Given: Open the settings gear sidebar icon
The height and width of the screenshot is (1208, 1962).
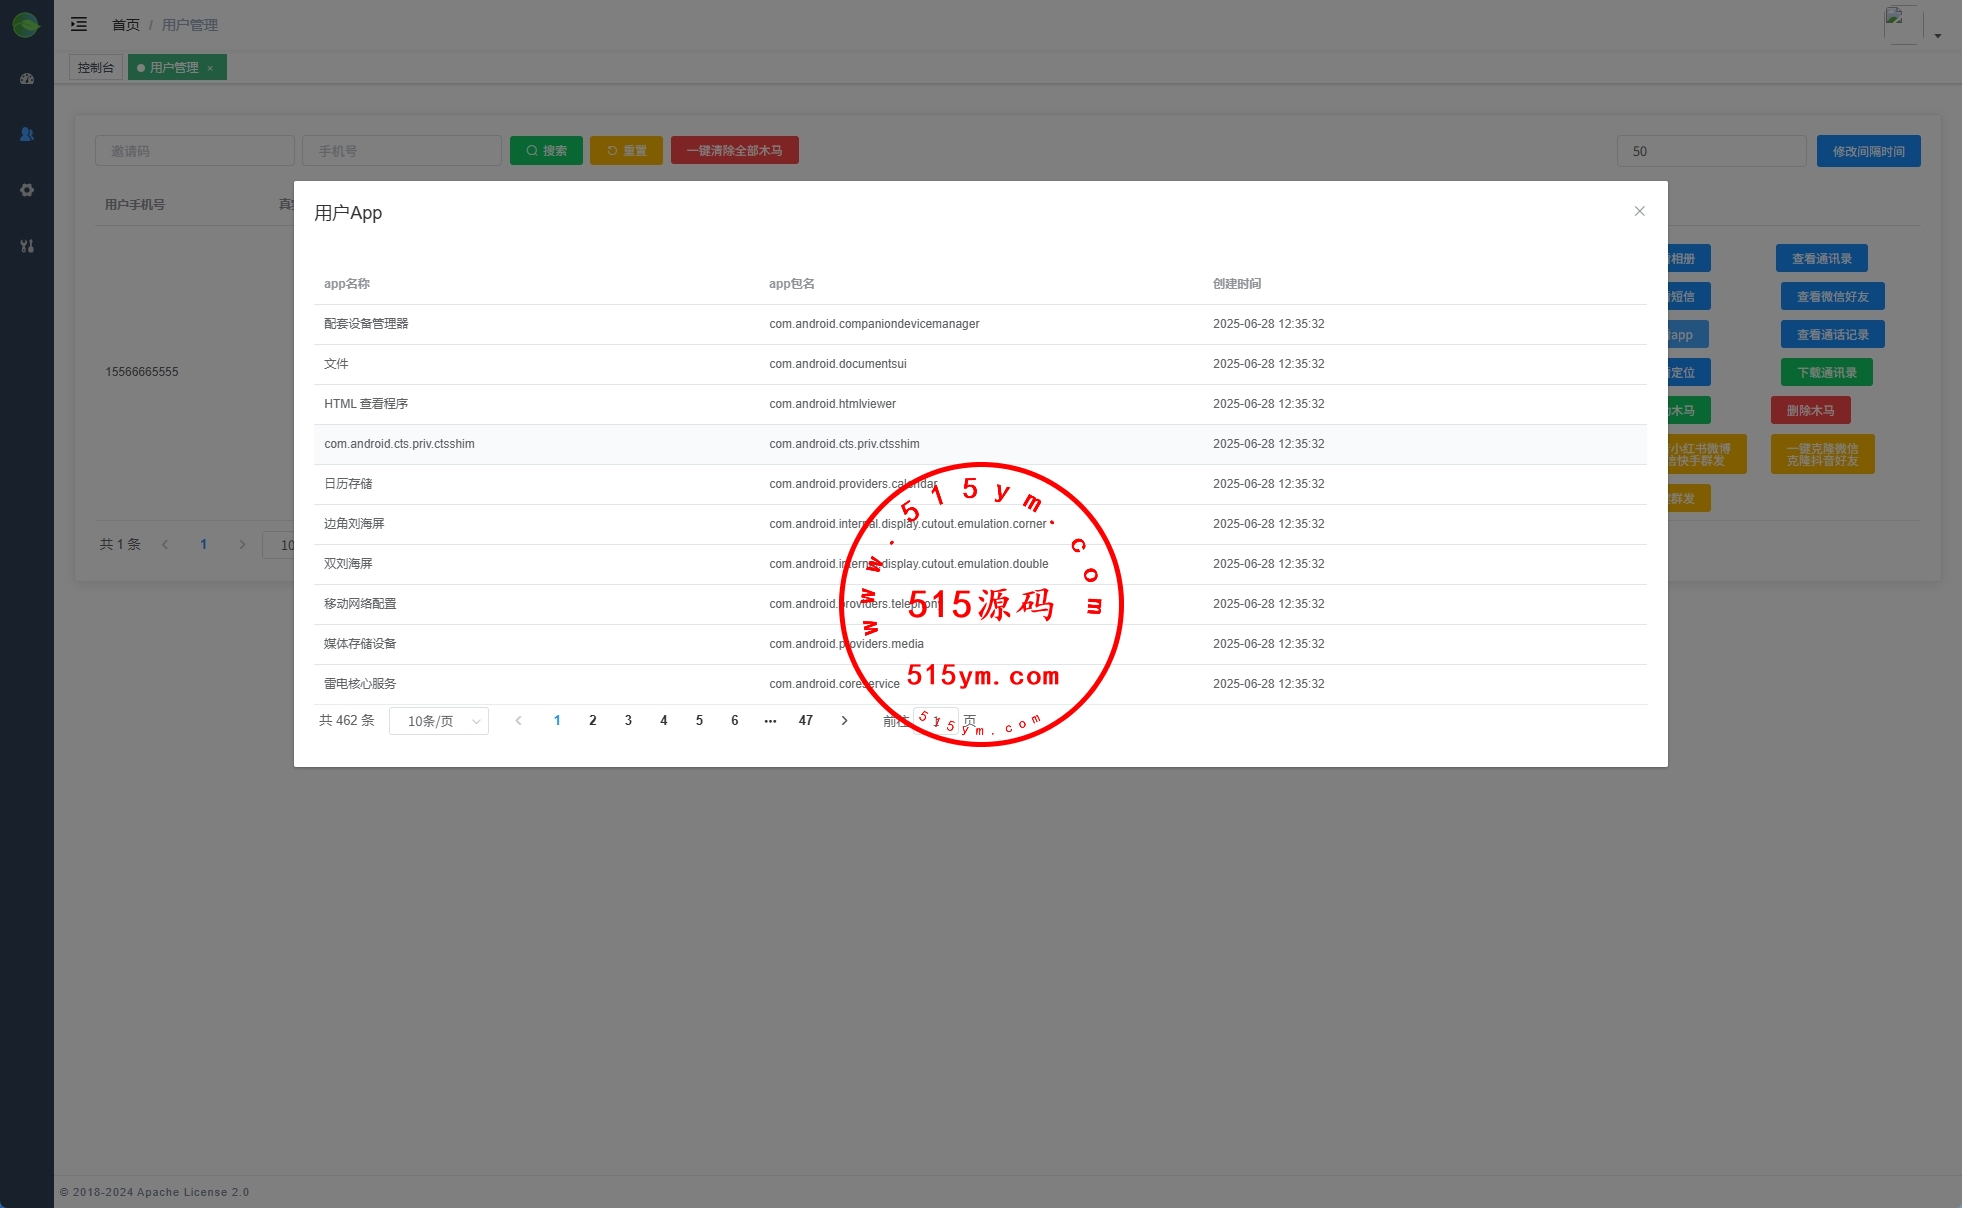Looking at the screenshot, I should tap(27, 190).
